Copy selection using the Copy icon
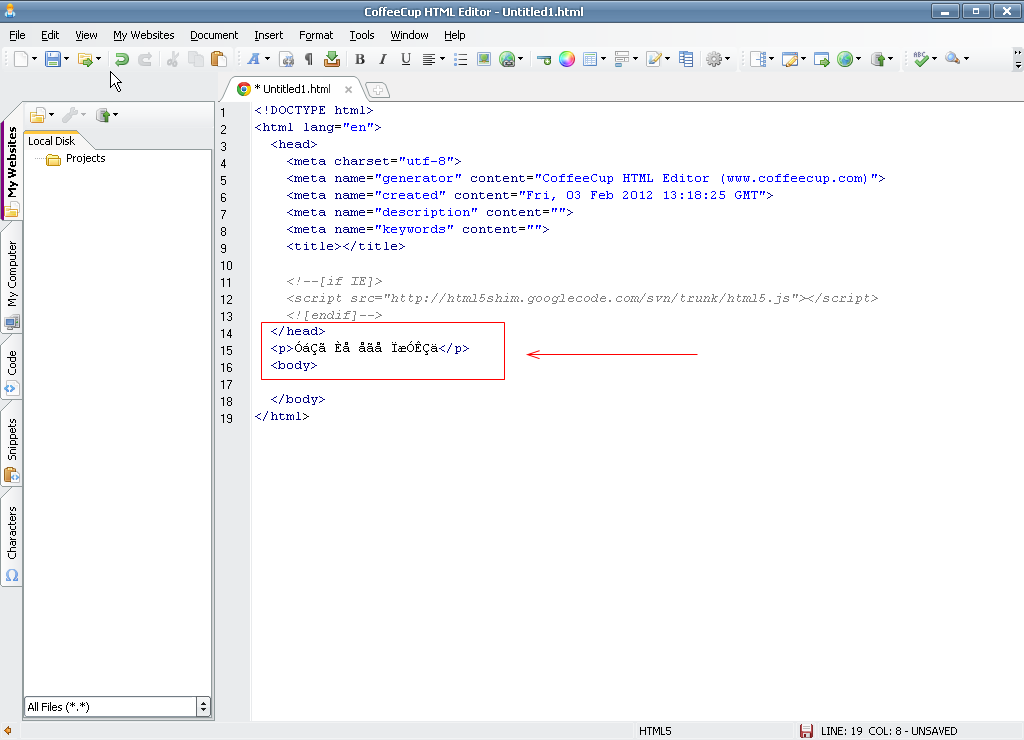This screenshot has height=740, width=1024. pos(195,59)
